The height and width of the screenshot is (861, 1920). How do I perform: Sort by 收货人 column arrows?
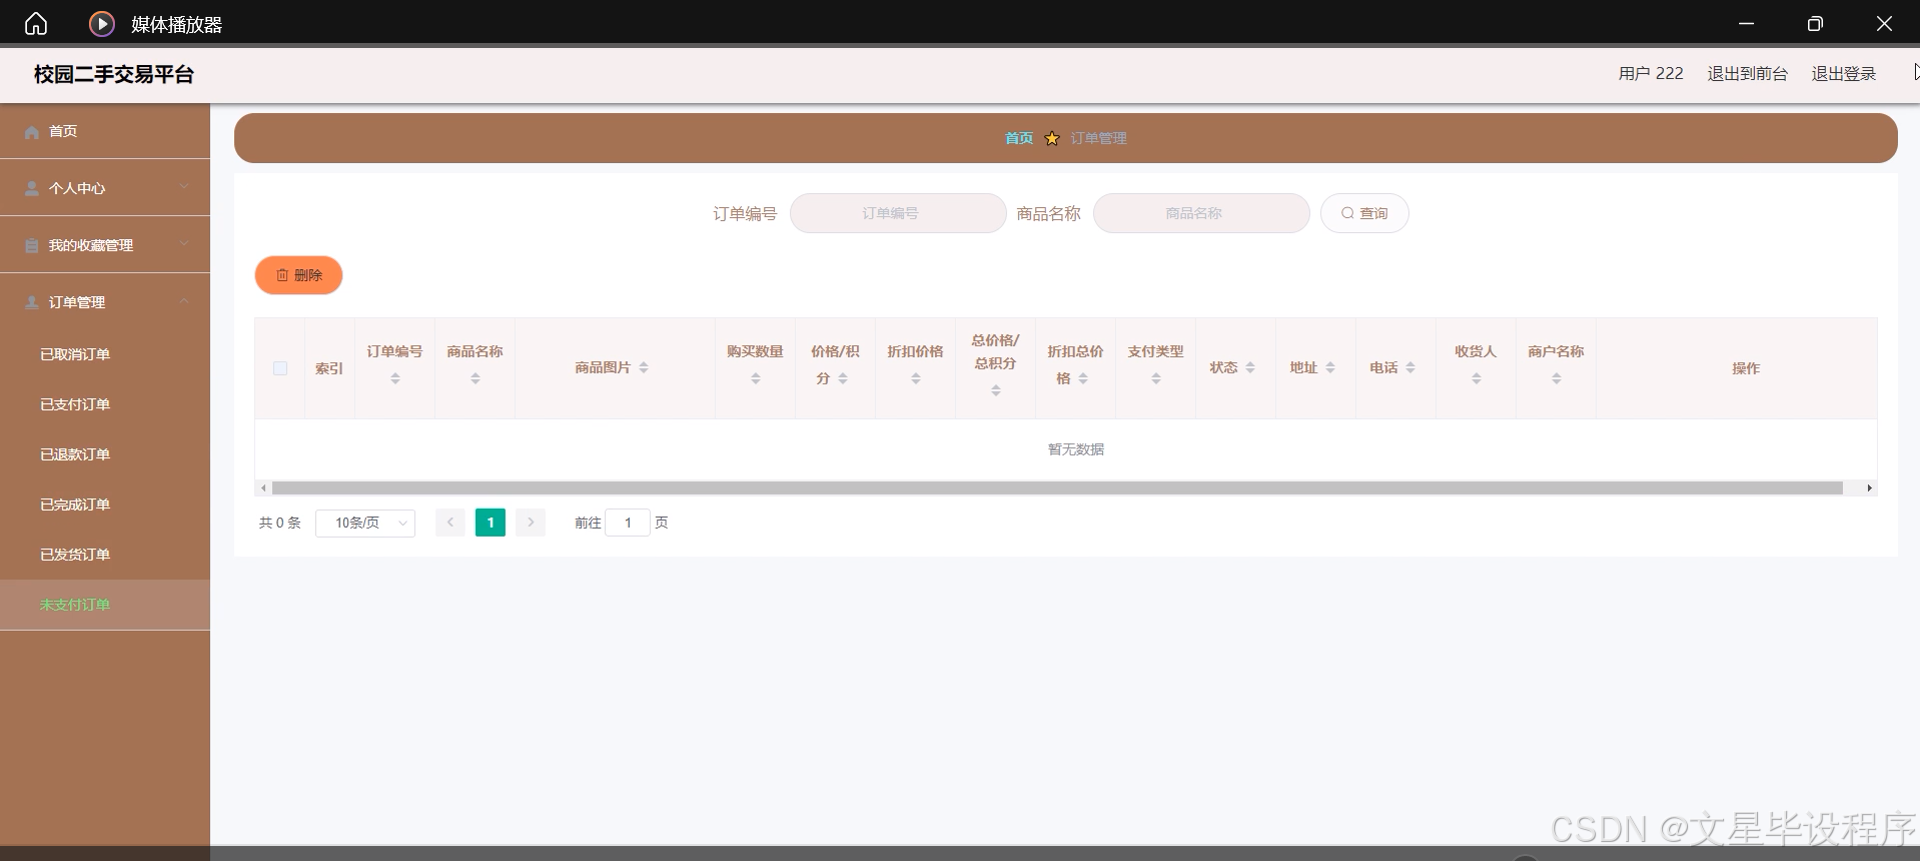[x=1476, y=378]
